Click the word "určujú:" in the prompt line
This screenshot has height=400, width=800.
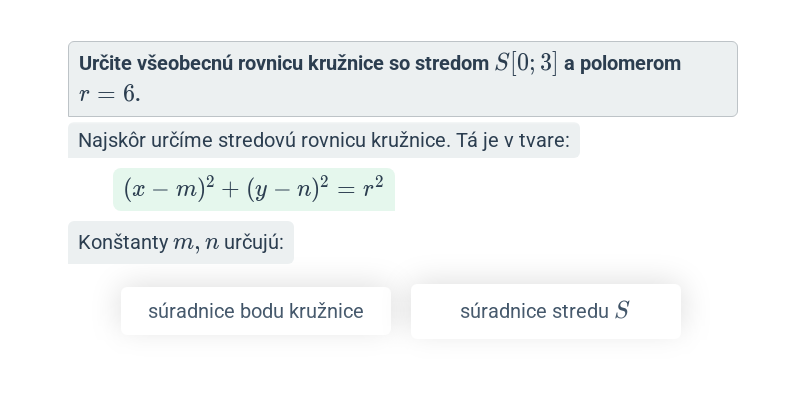(254, 243)
